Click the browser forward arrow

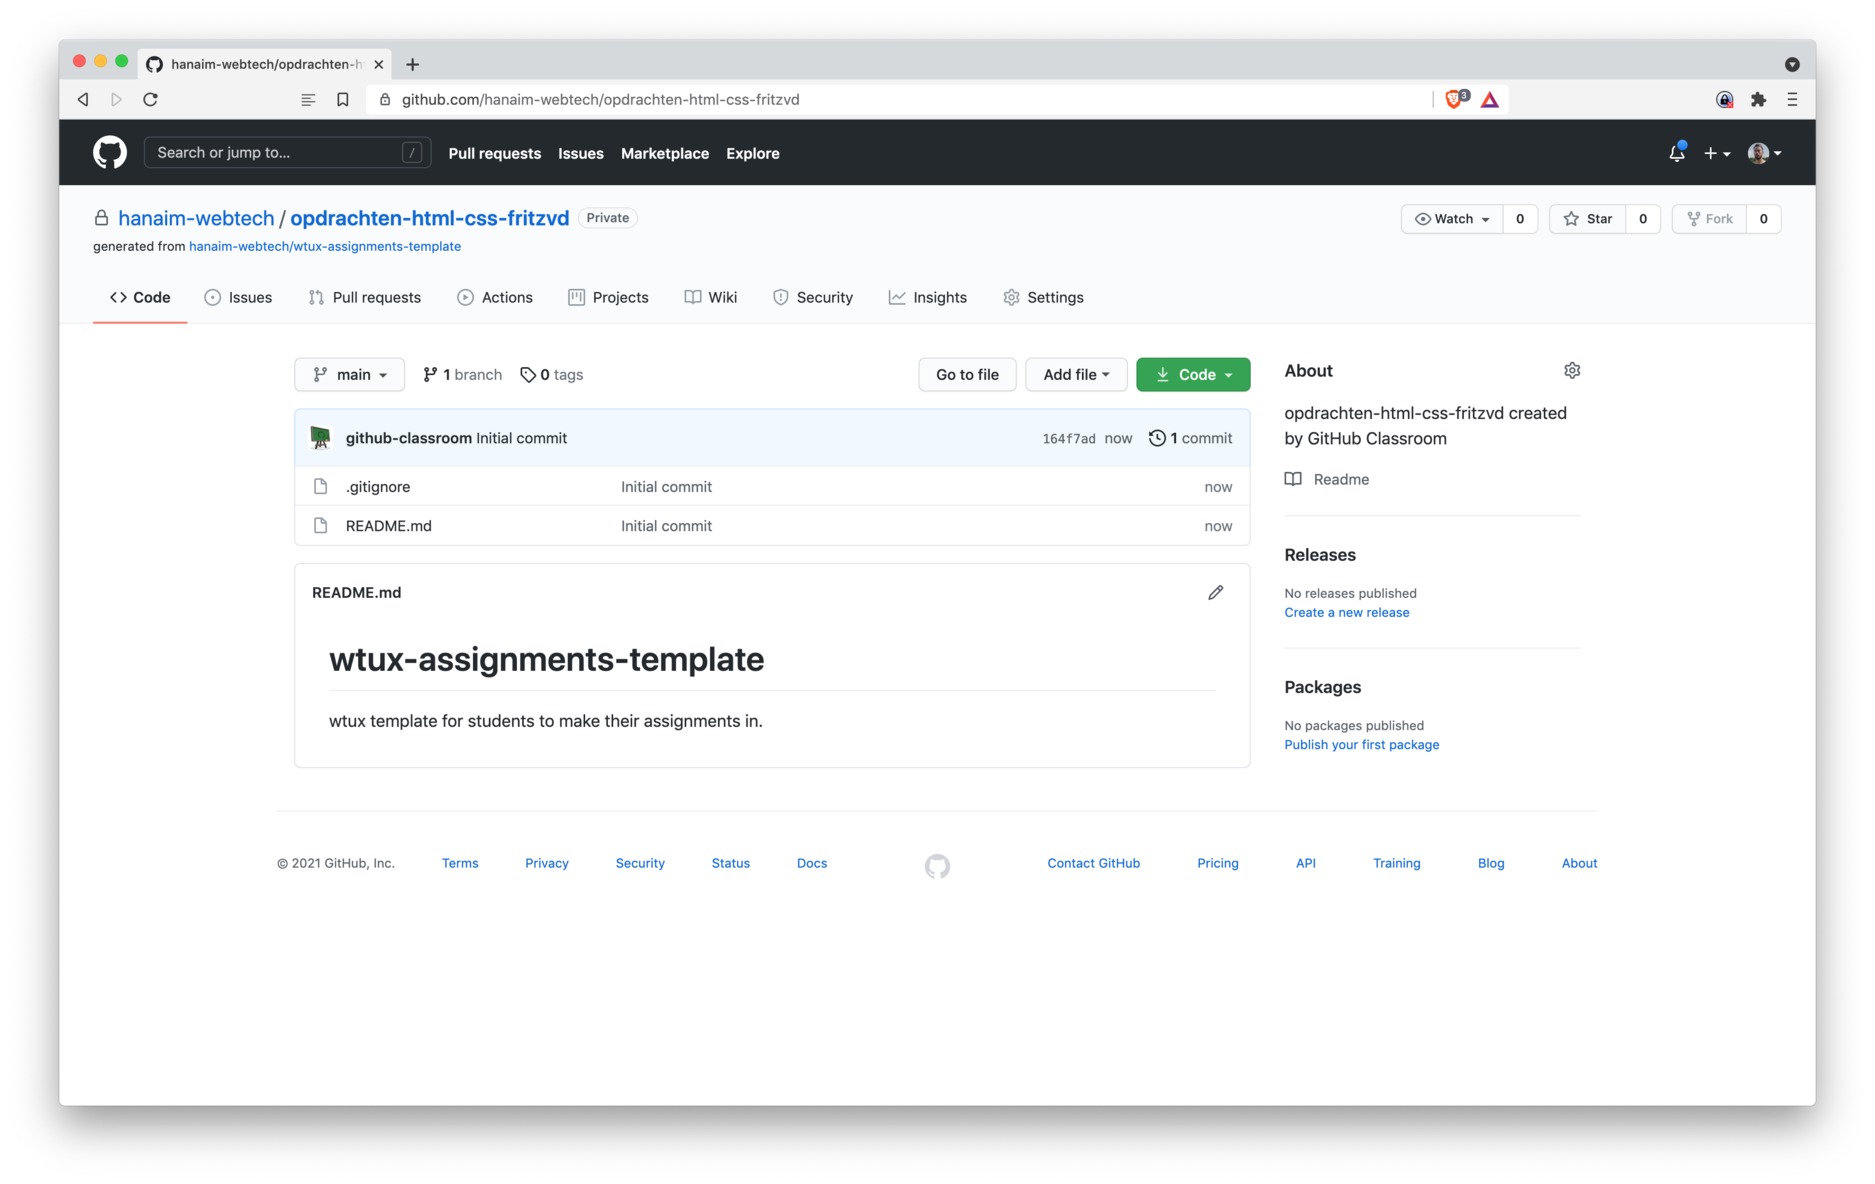116,99
